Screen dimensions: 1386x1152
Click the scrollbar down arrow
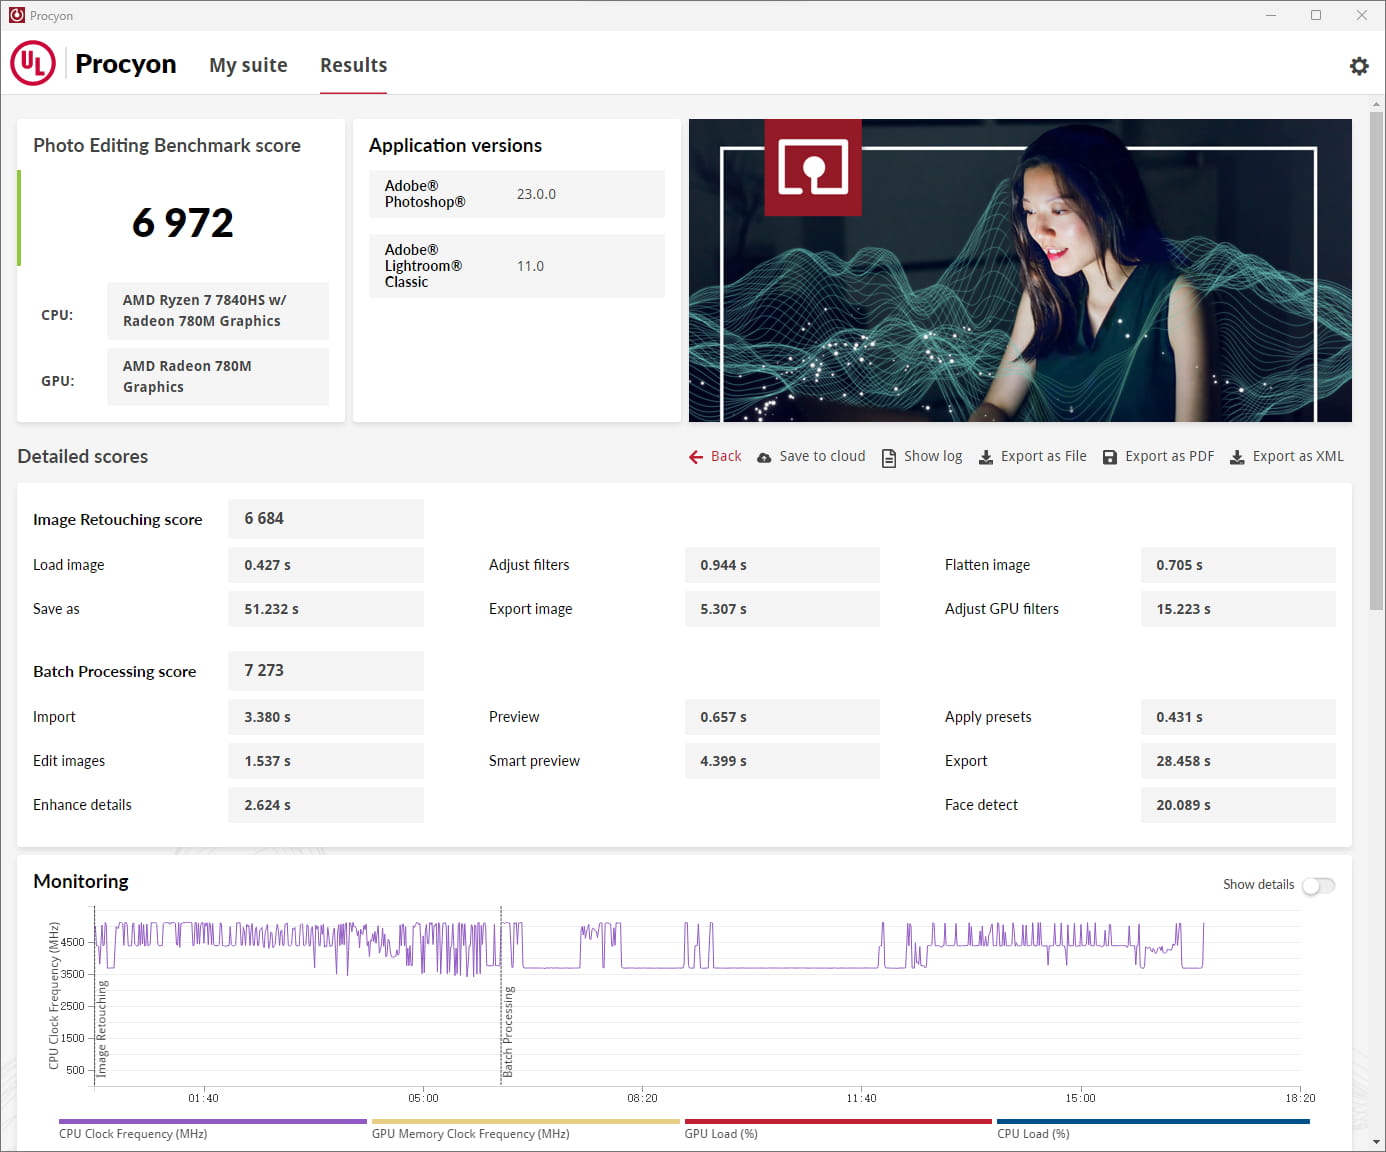tap(1377, 1142)
